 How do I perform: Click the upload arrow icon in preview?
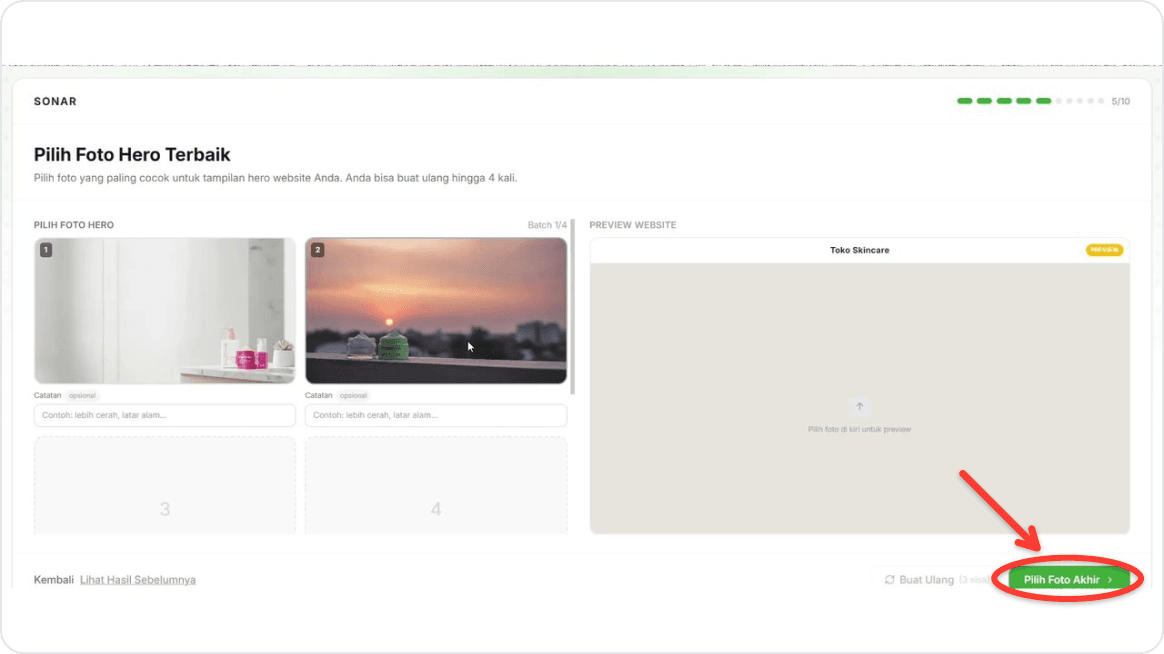(x=860, y=406)
